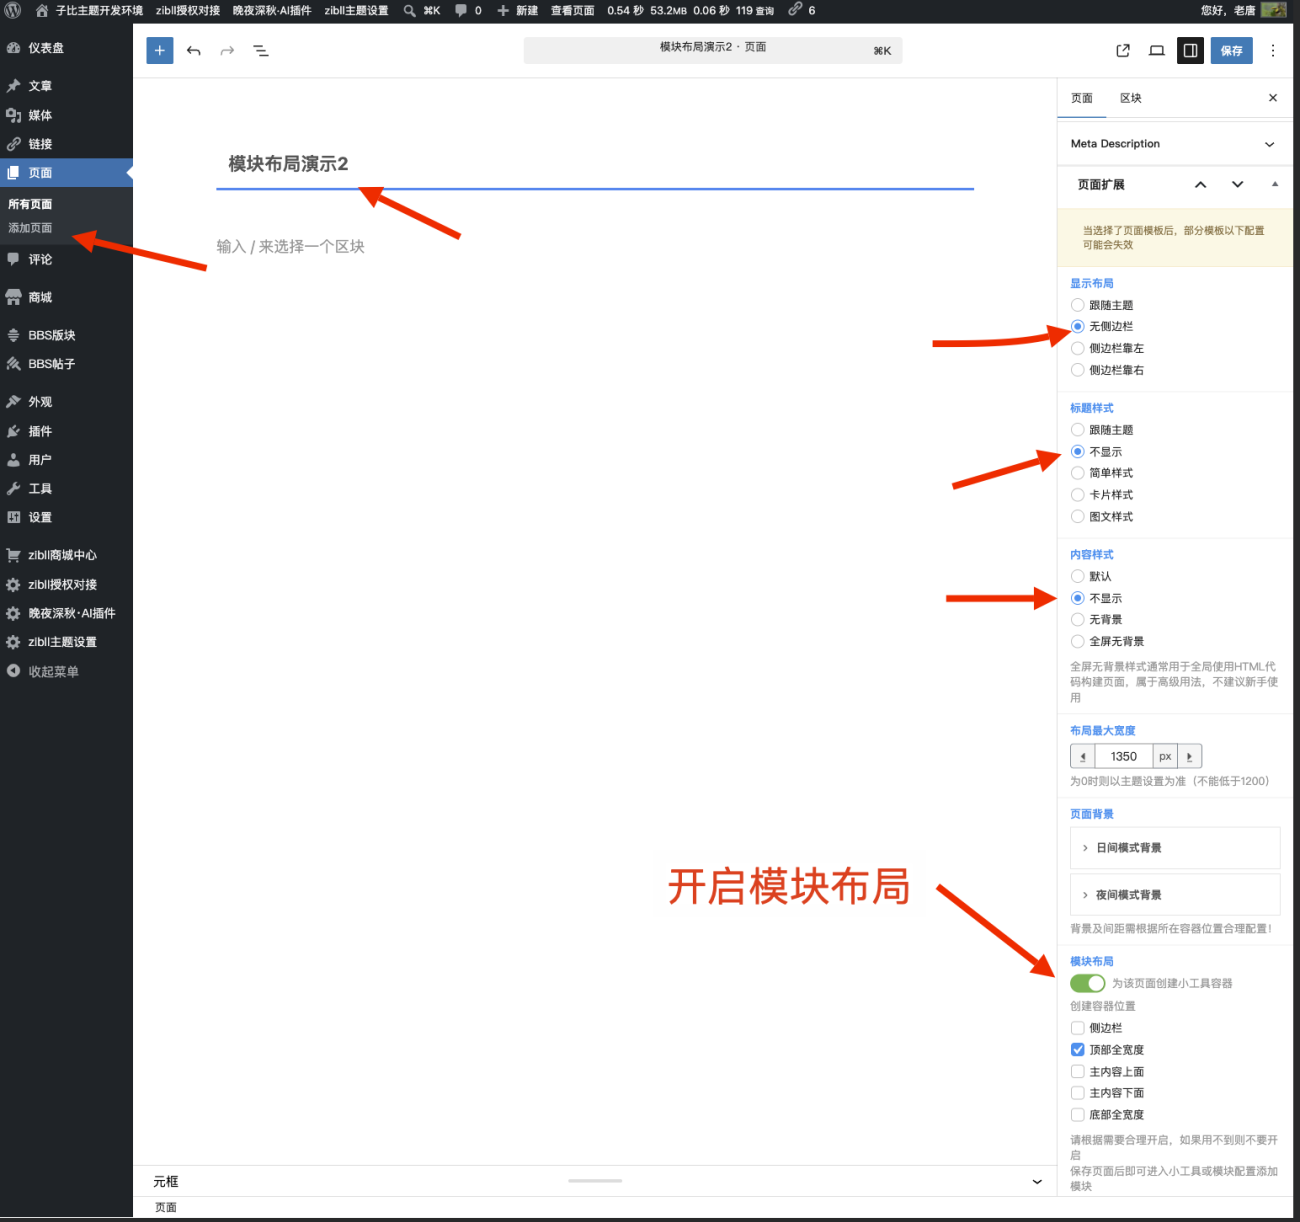Click the 保存 save button
Viewport: 1300px width, 1222px height.
click(1232, 50)
